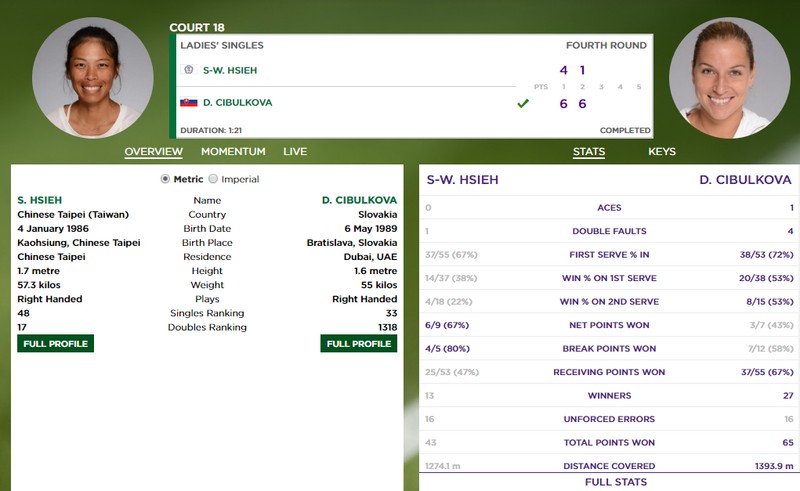Viewport: 800px width, 491px height.
Task: Click the Winners stat label
Action: pyautogui.click(x=609, y=396)
